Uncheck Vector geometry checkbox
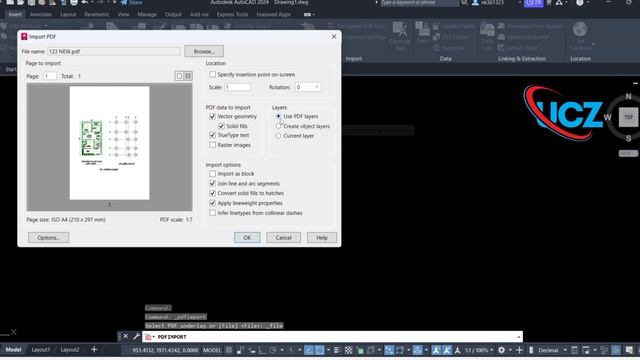The image size is (640, 360). (x=212, y=116)
